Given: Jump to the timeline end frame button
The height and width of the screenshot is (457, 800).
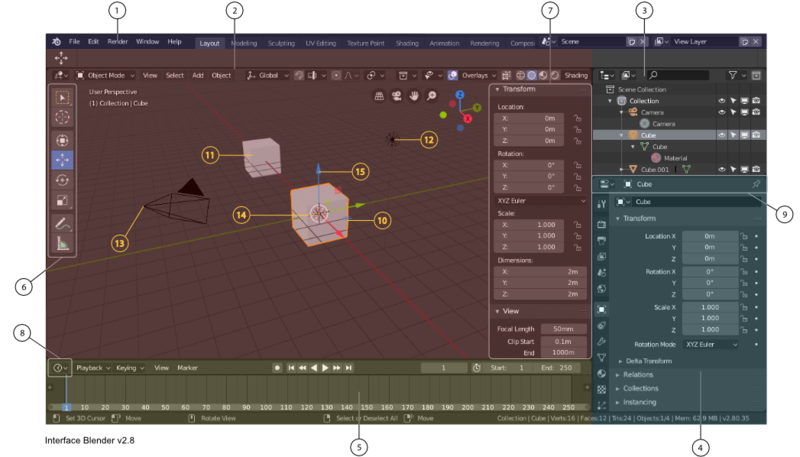Looking at the screenshot, I should [x=348, y=368].
